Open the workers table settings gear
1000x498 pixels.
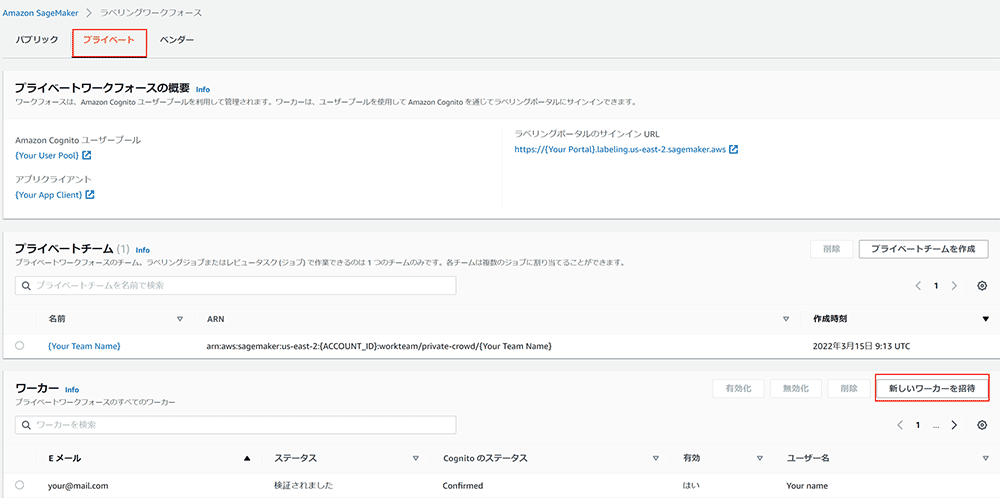coord(982,425)
